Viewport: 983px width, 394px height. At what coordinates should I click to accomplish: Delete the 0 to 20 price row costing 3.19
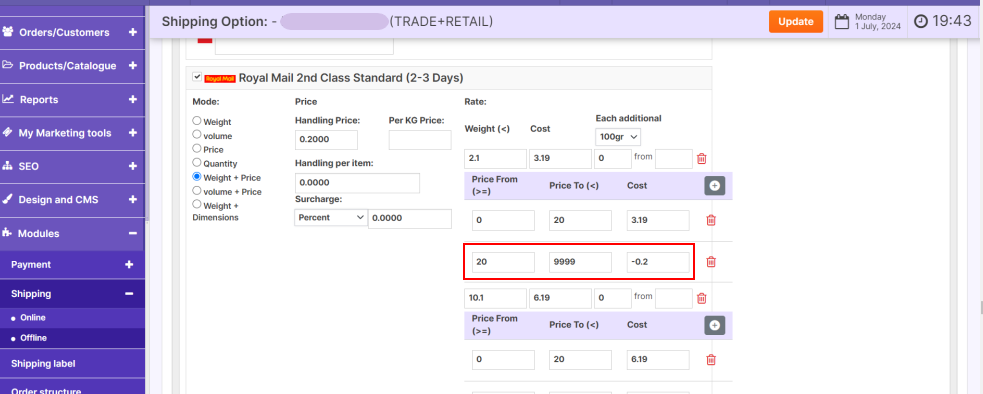pyautogui.click(x=711, y=220)
